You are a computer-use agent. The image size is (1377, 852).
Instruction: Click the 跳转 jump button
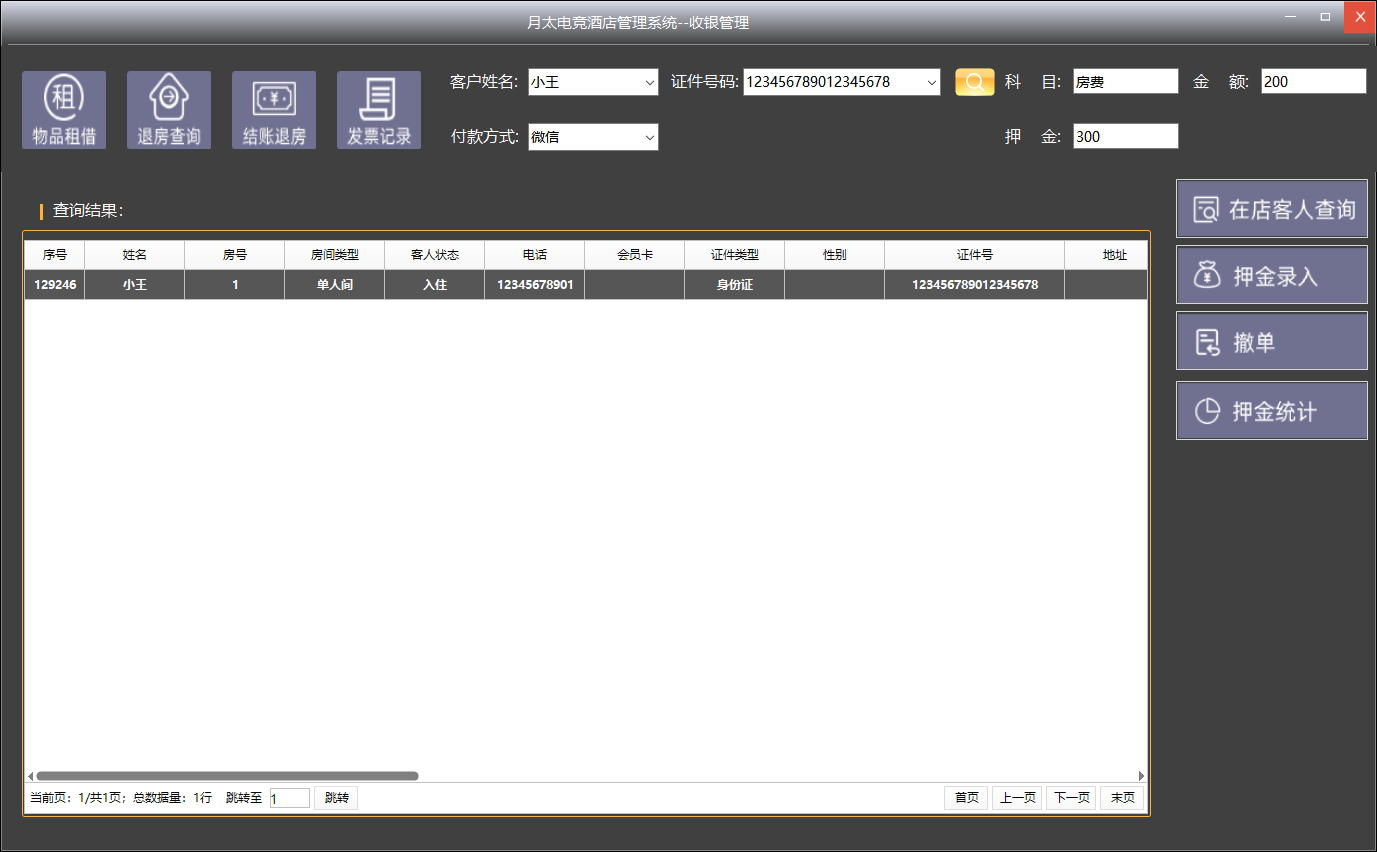pyautogui.click(x=336, y=798)
